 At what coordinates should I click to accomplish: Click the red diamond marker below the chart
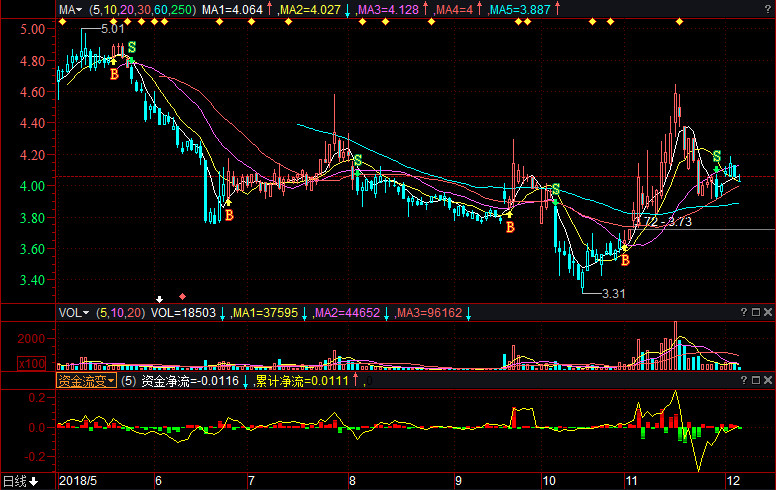pos(182,297)
